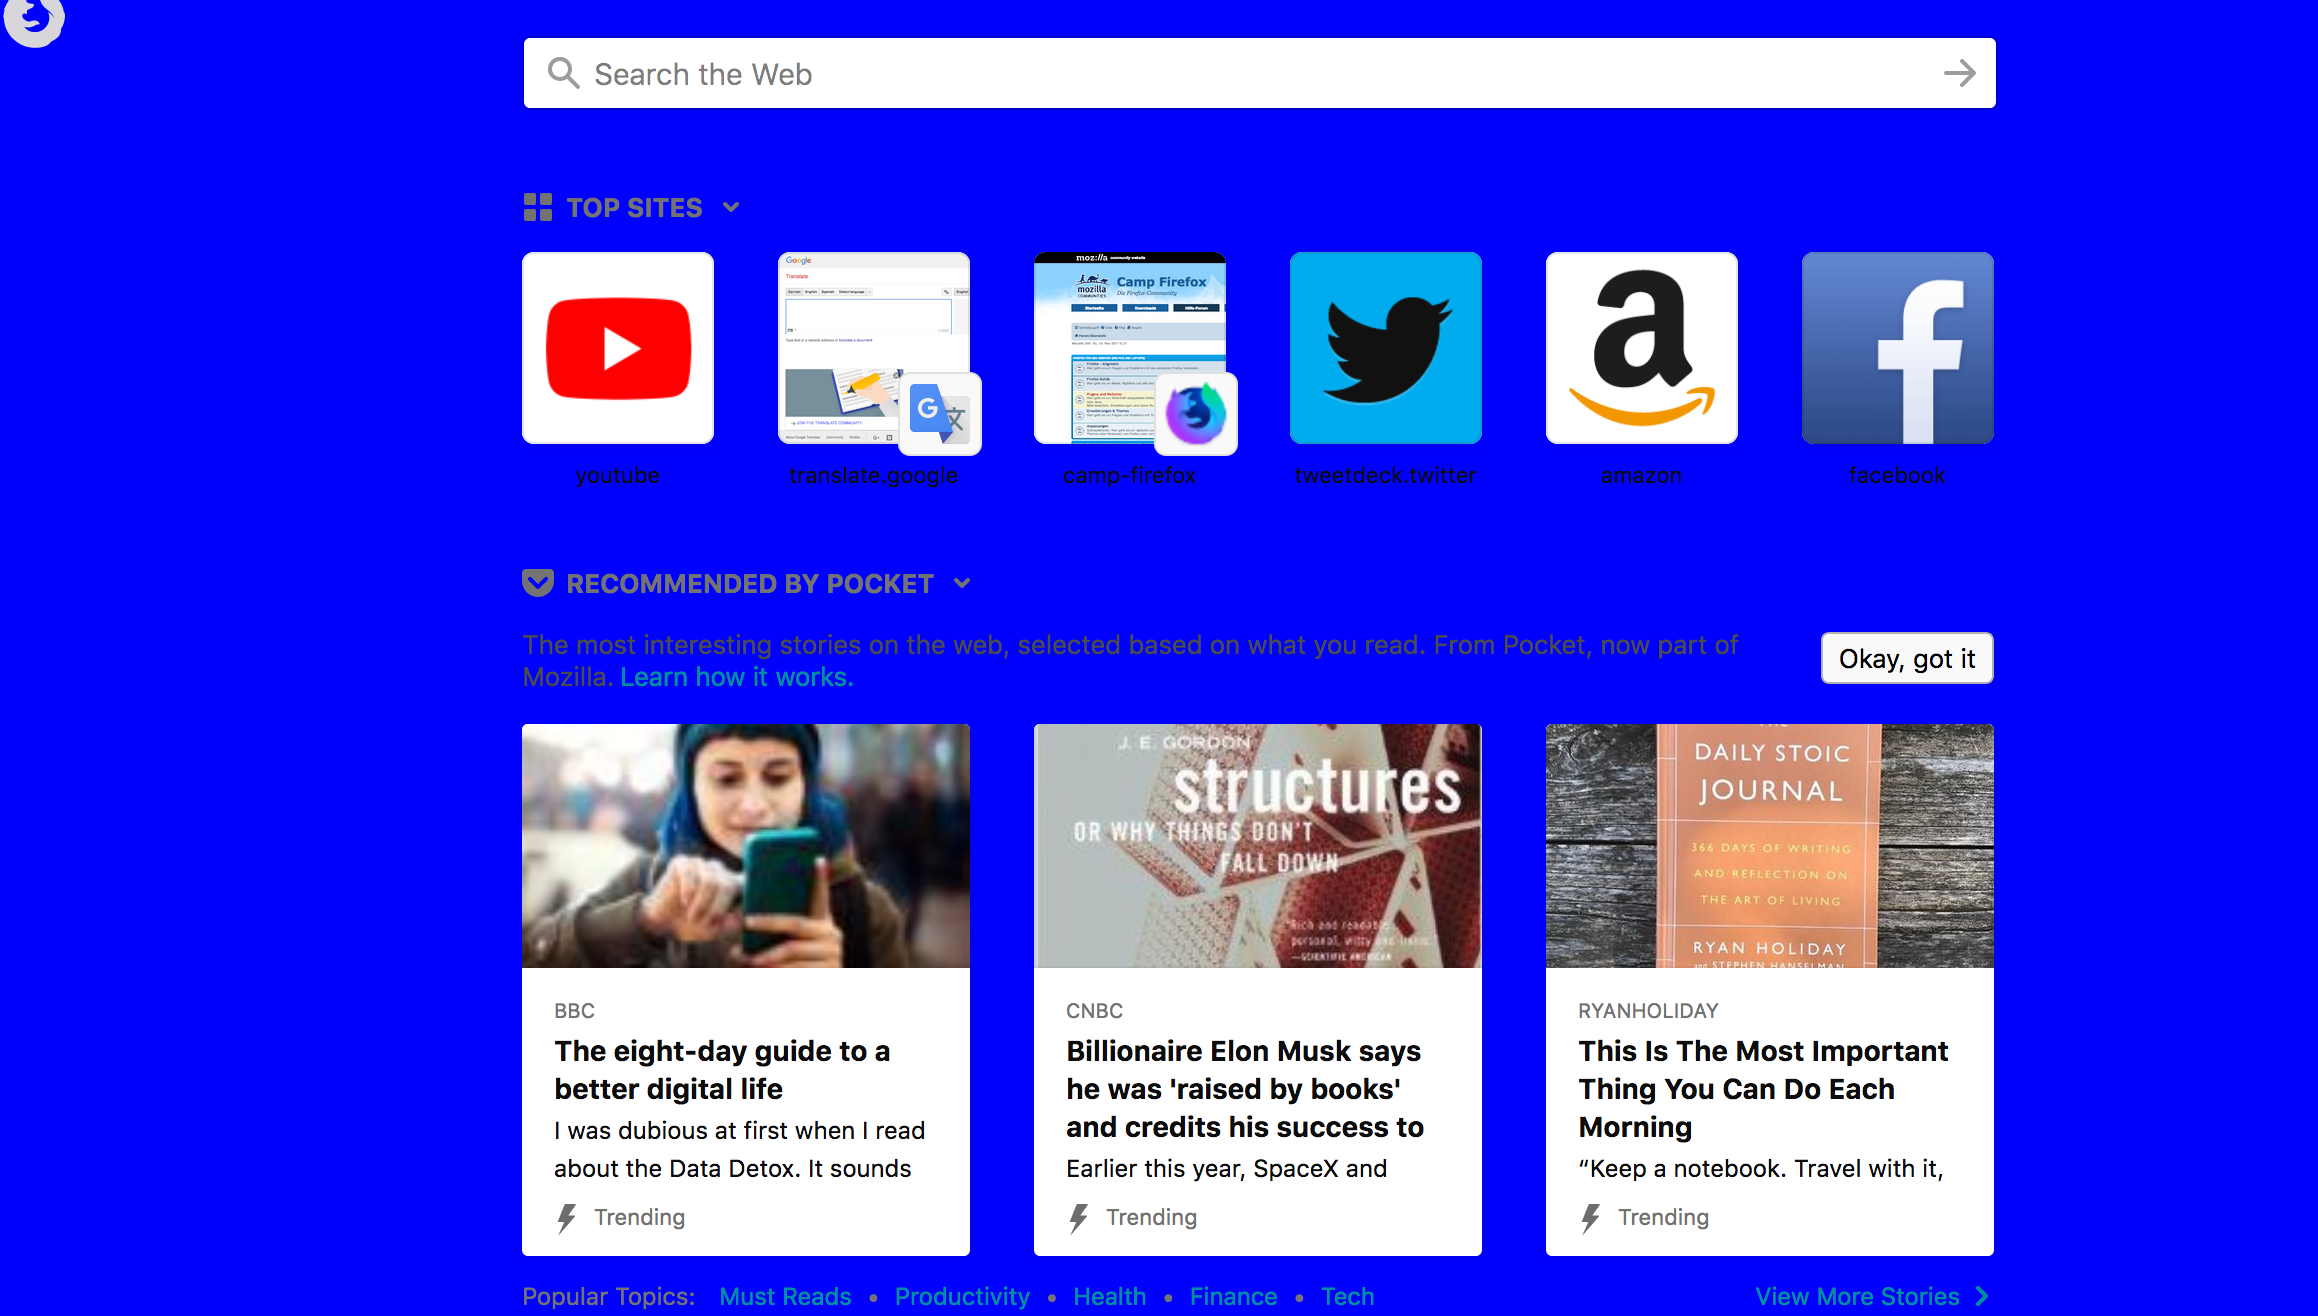Focus the Search the Web field
The height and width of the screenshot is (1316, 2318).
(x=1200, y=73)
